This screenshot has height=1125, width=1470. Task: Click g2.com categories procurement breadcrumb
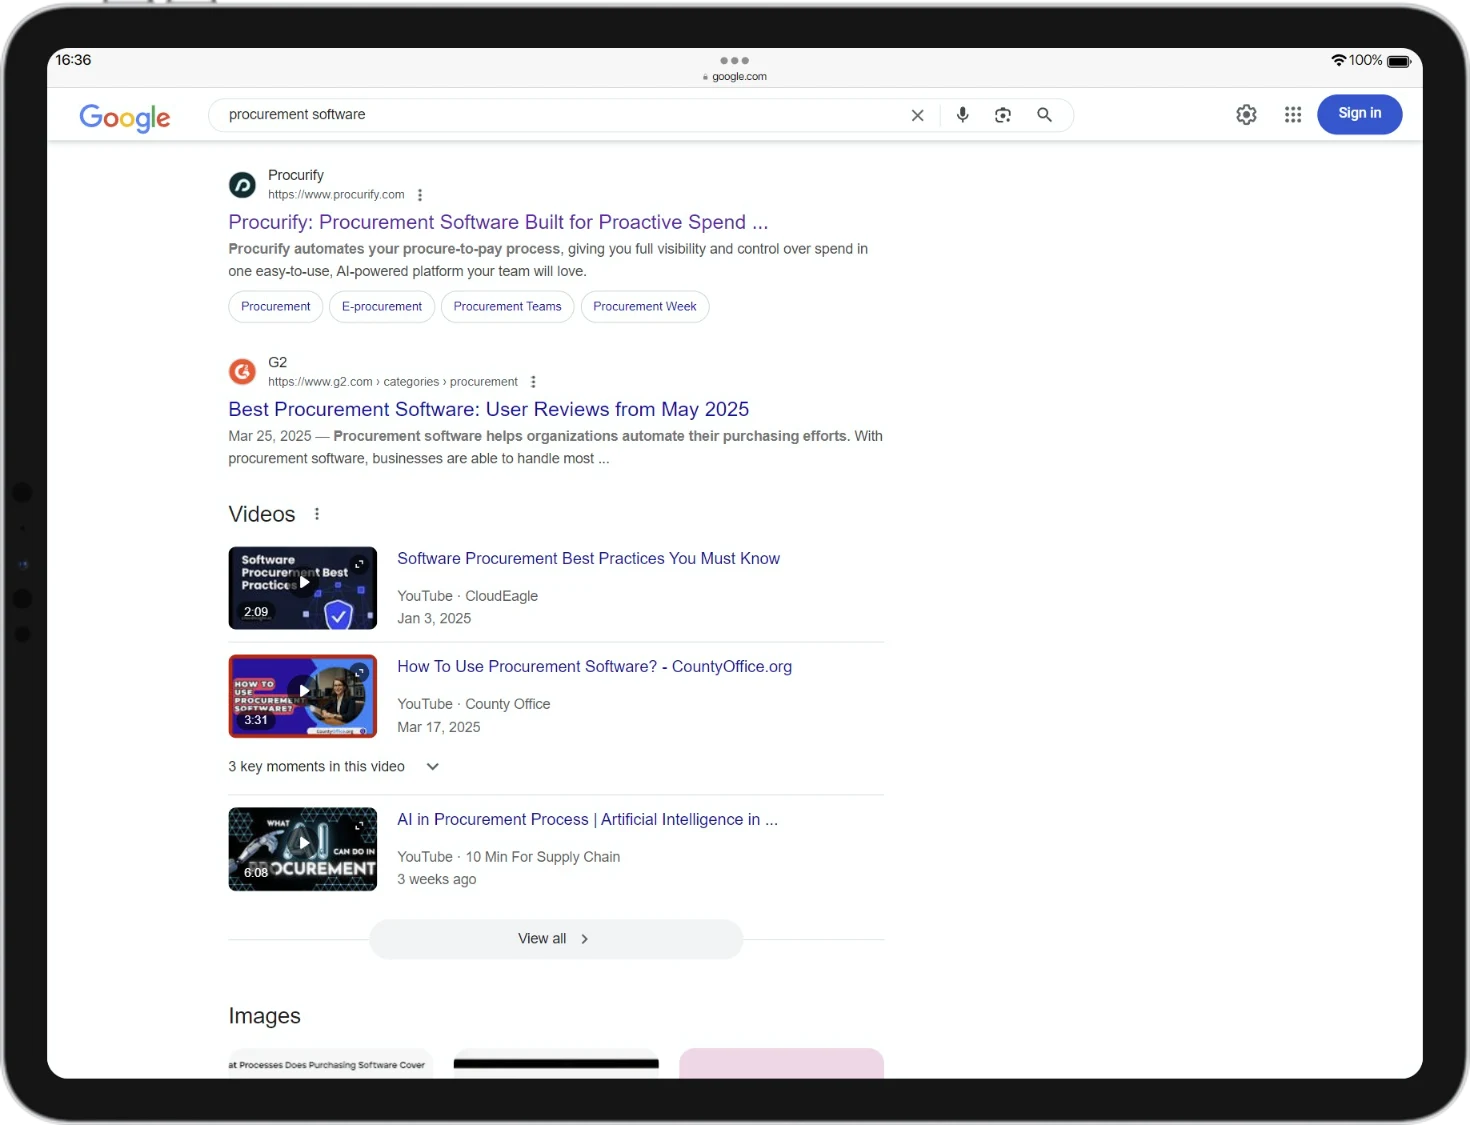tap(393, 382)
